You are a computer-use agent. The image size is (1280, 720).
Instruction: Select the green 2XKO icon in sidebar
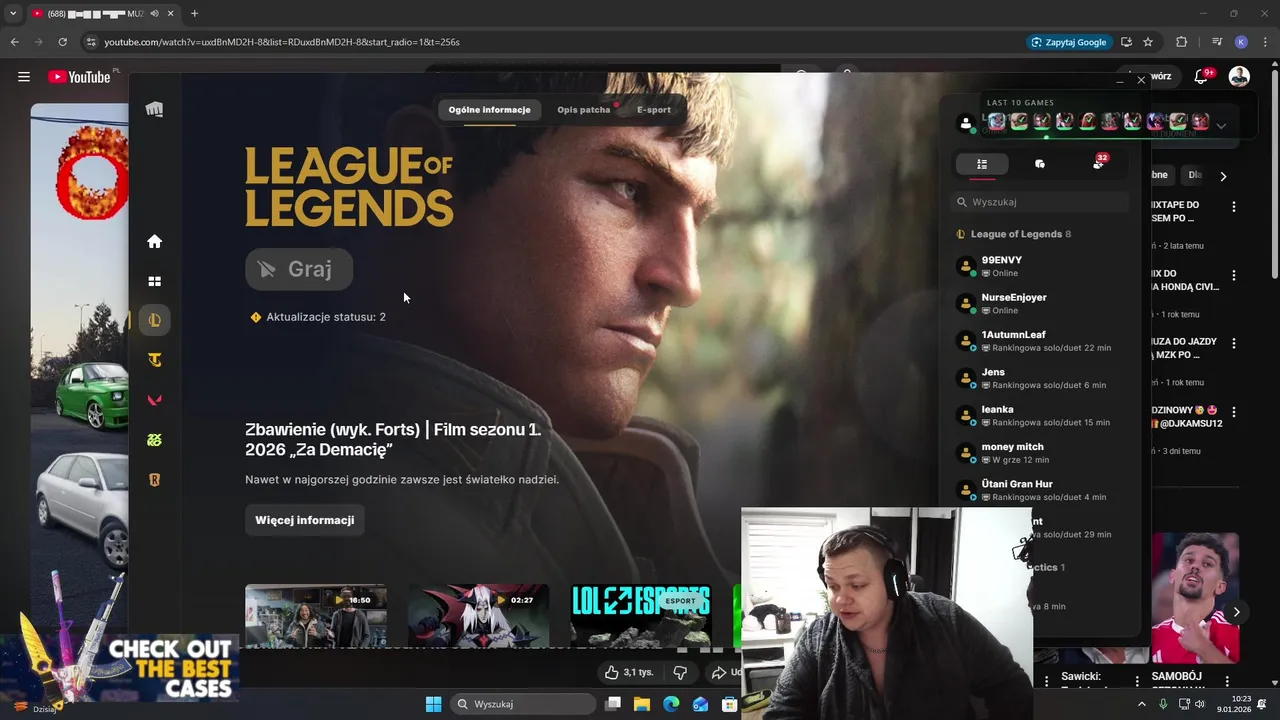154,440
